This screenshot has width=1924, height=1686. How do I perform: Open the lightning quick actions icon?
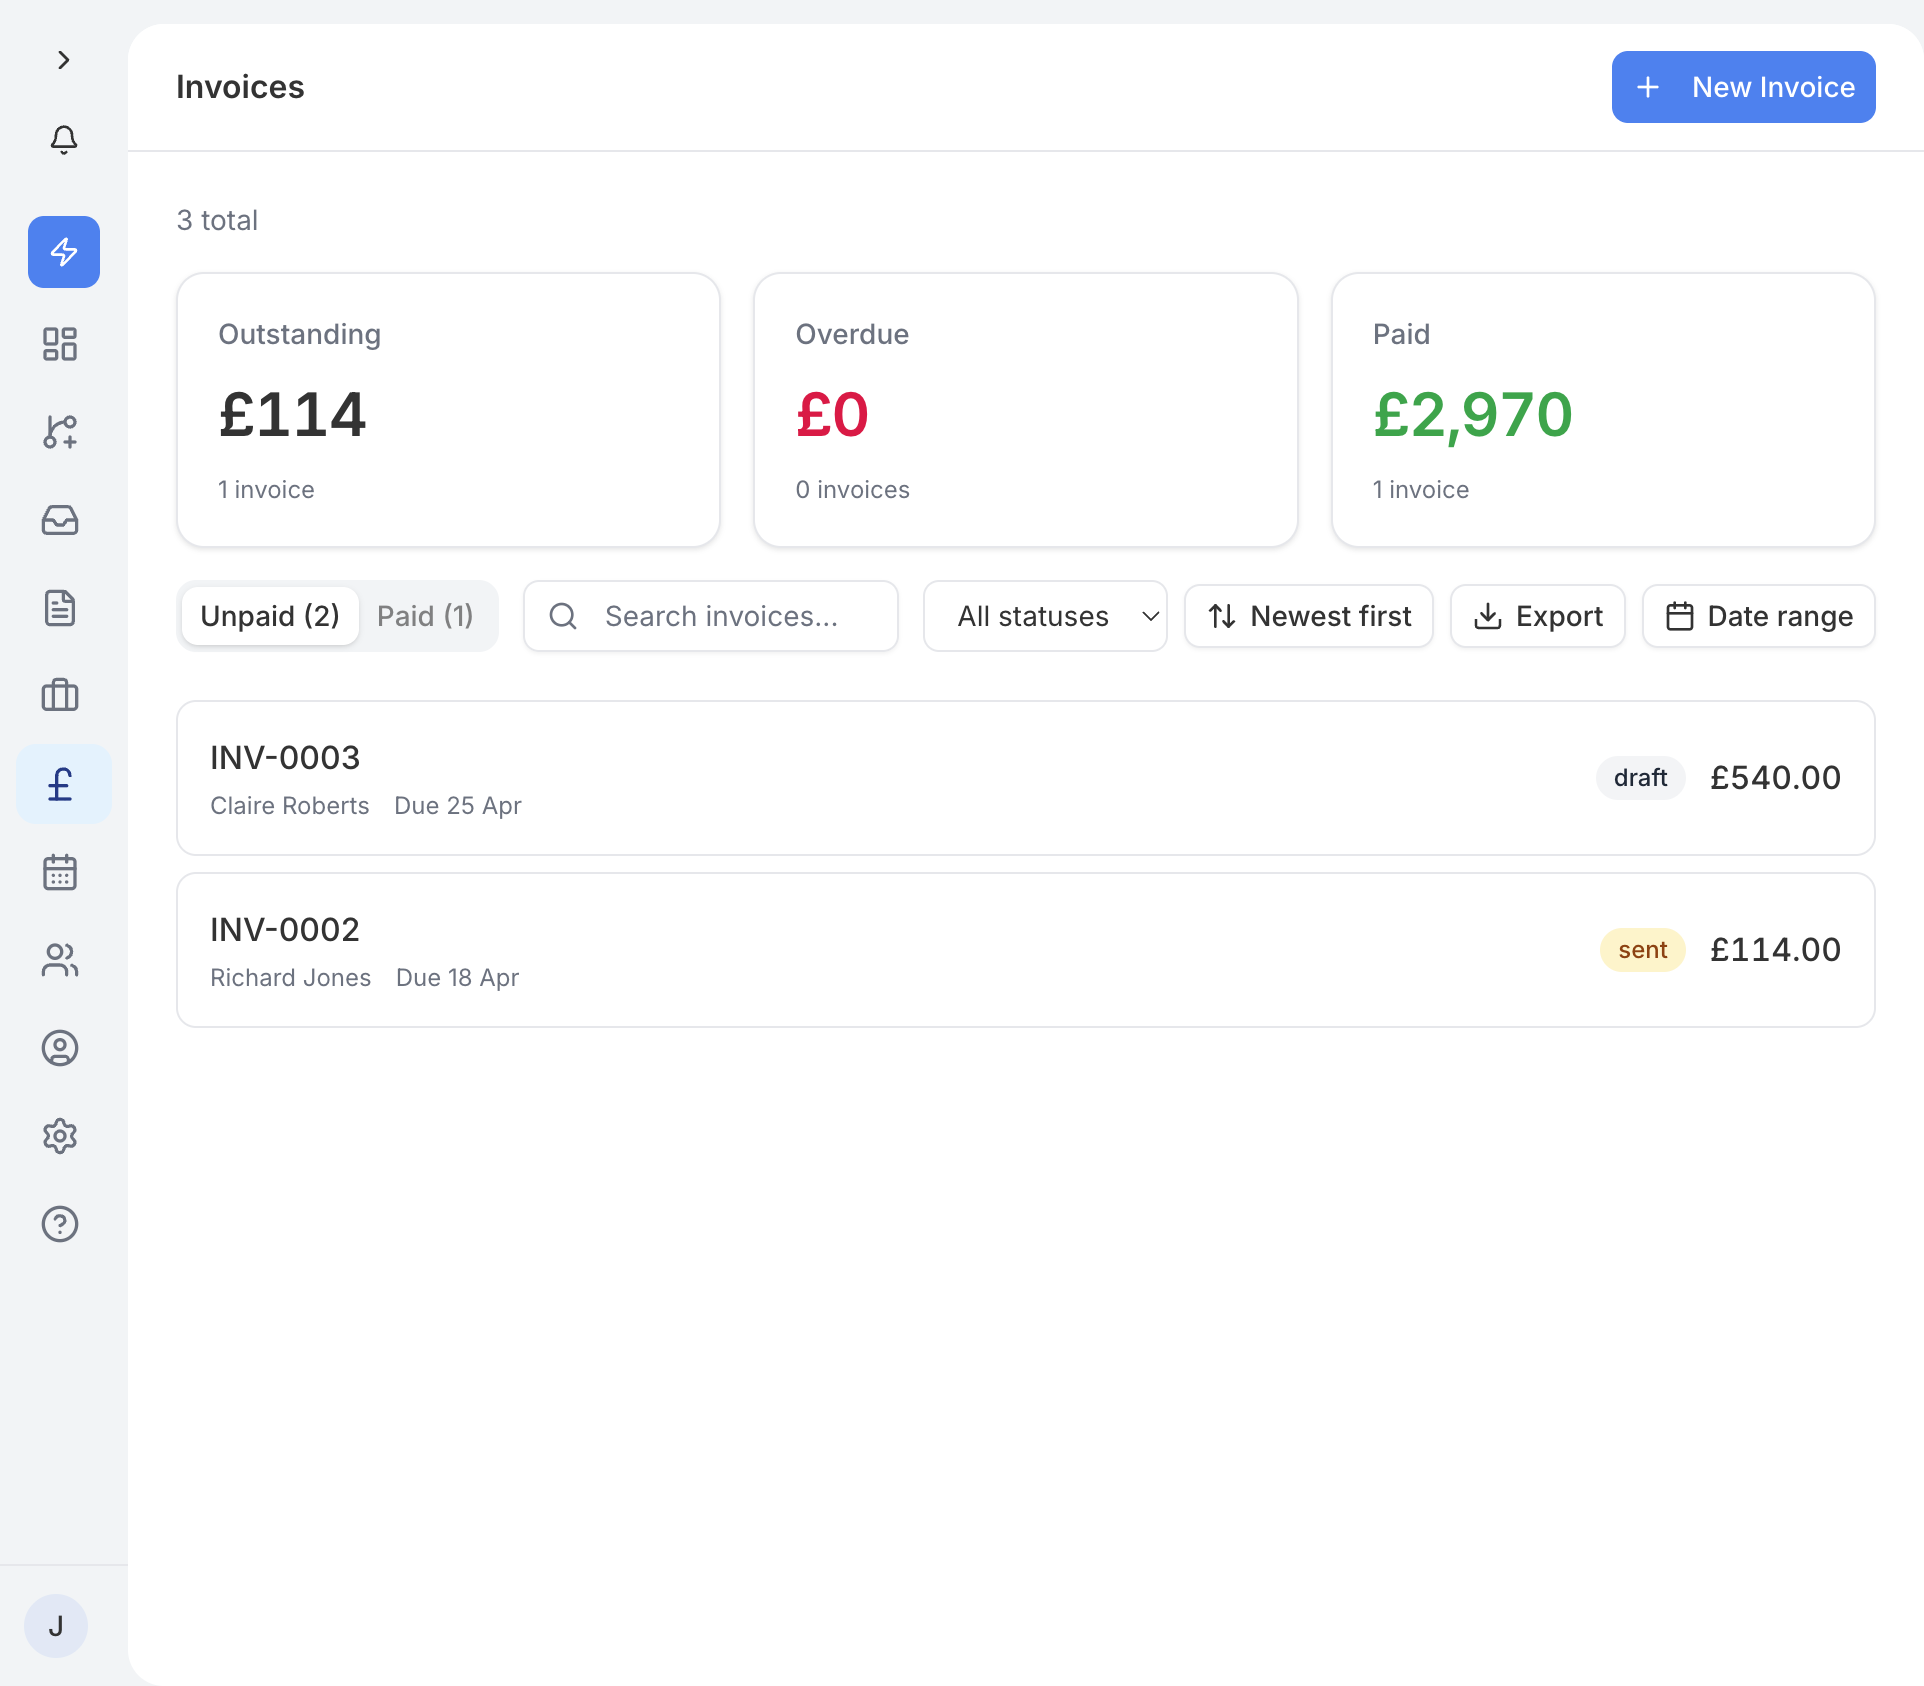(63, 252)
